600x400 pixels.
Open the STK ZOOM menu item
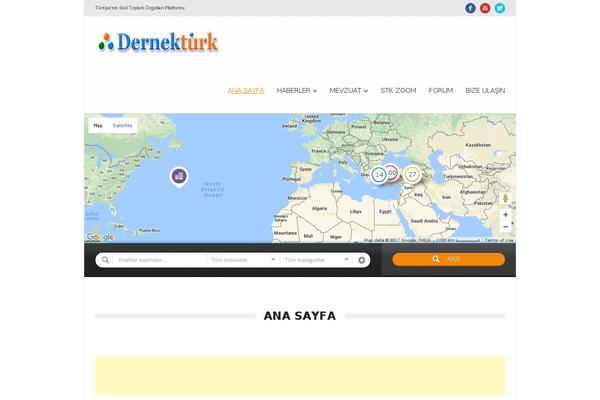[398, 91]
